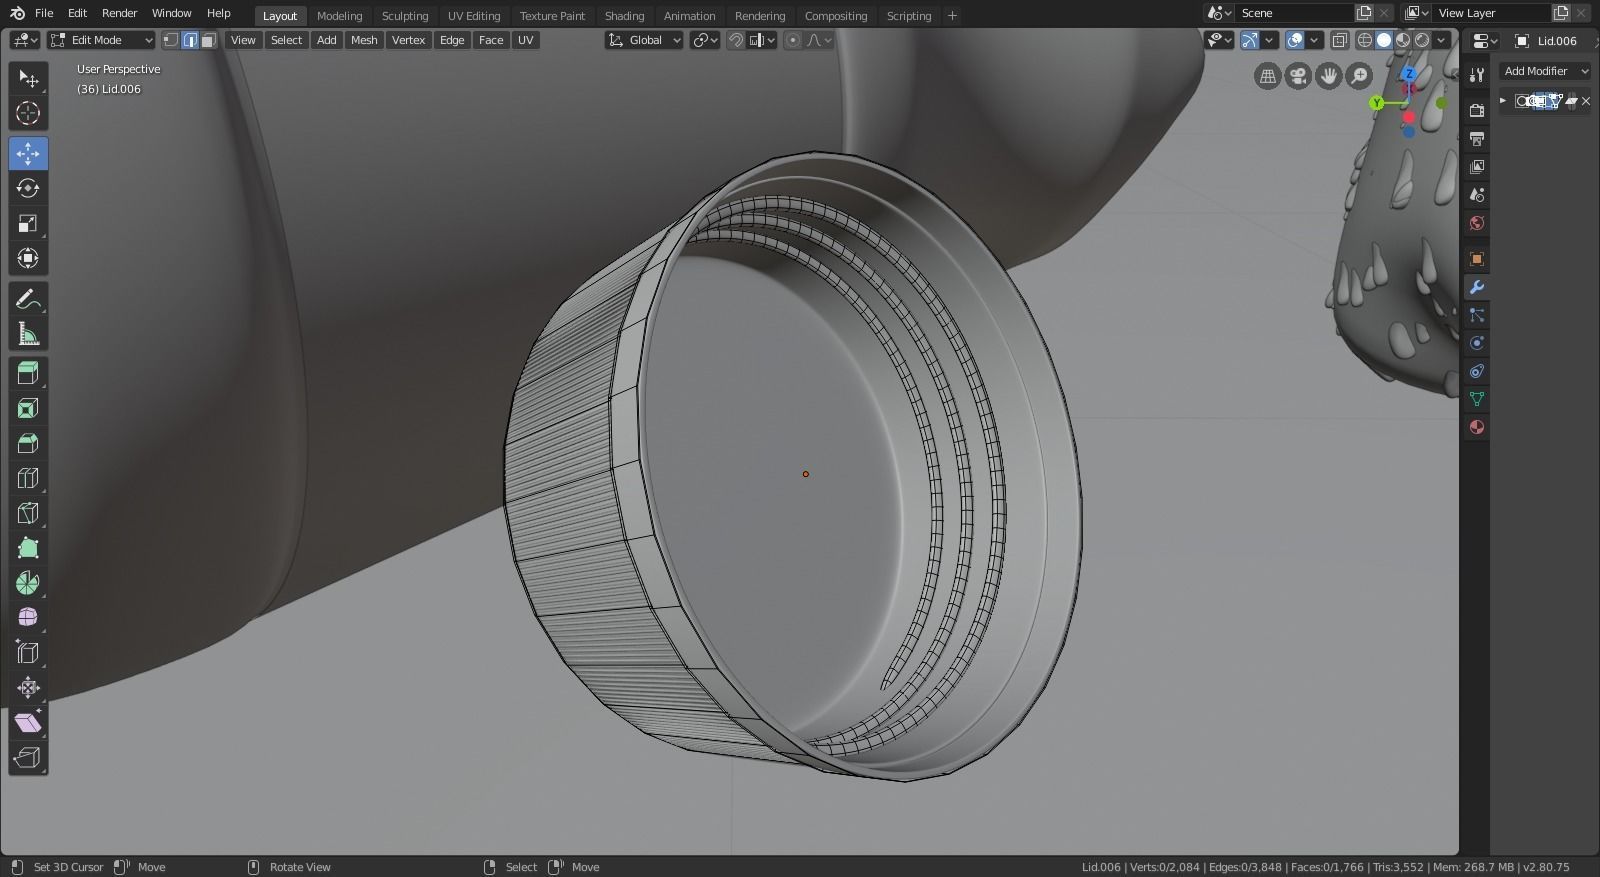Image resolution: width=1600 pixels, height=877 pixels.
Task: Enable face select mode
Action: (208, 40)
